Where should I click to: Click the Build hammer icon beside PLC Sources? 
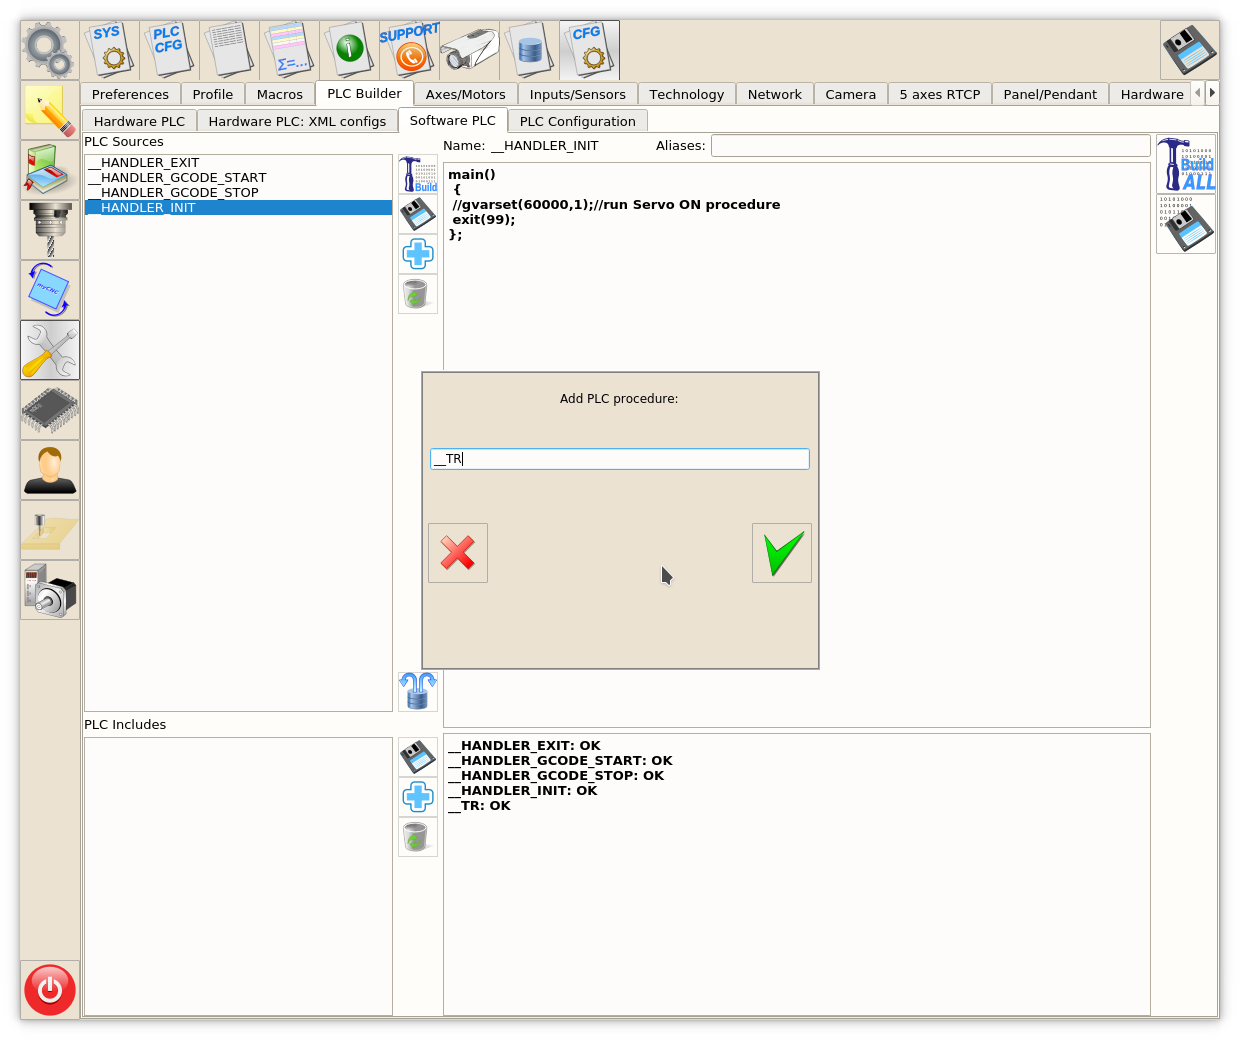(x=418, y=174)
